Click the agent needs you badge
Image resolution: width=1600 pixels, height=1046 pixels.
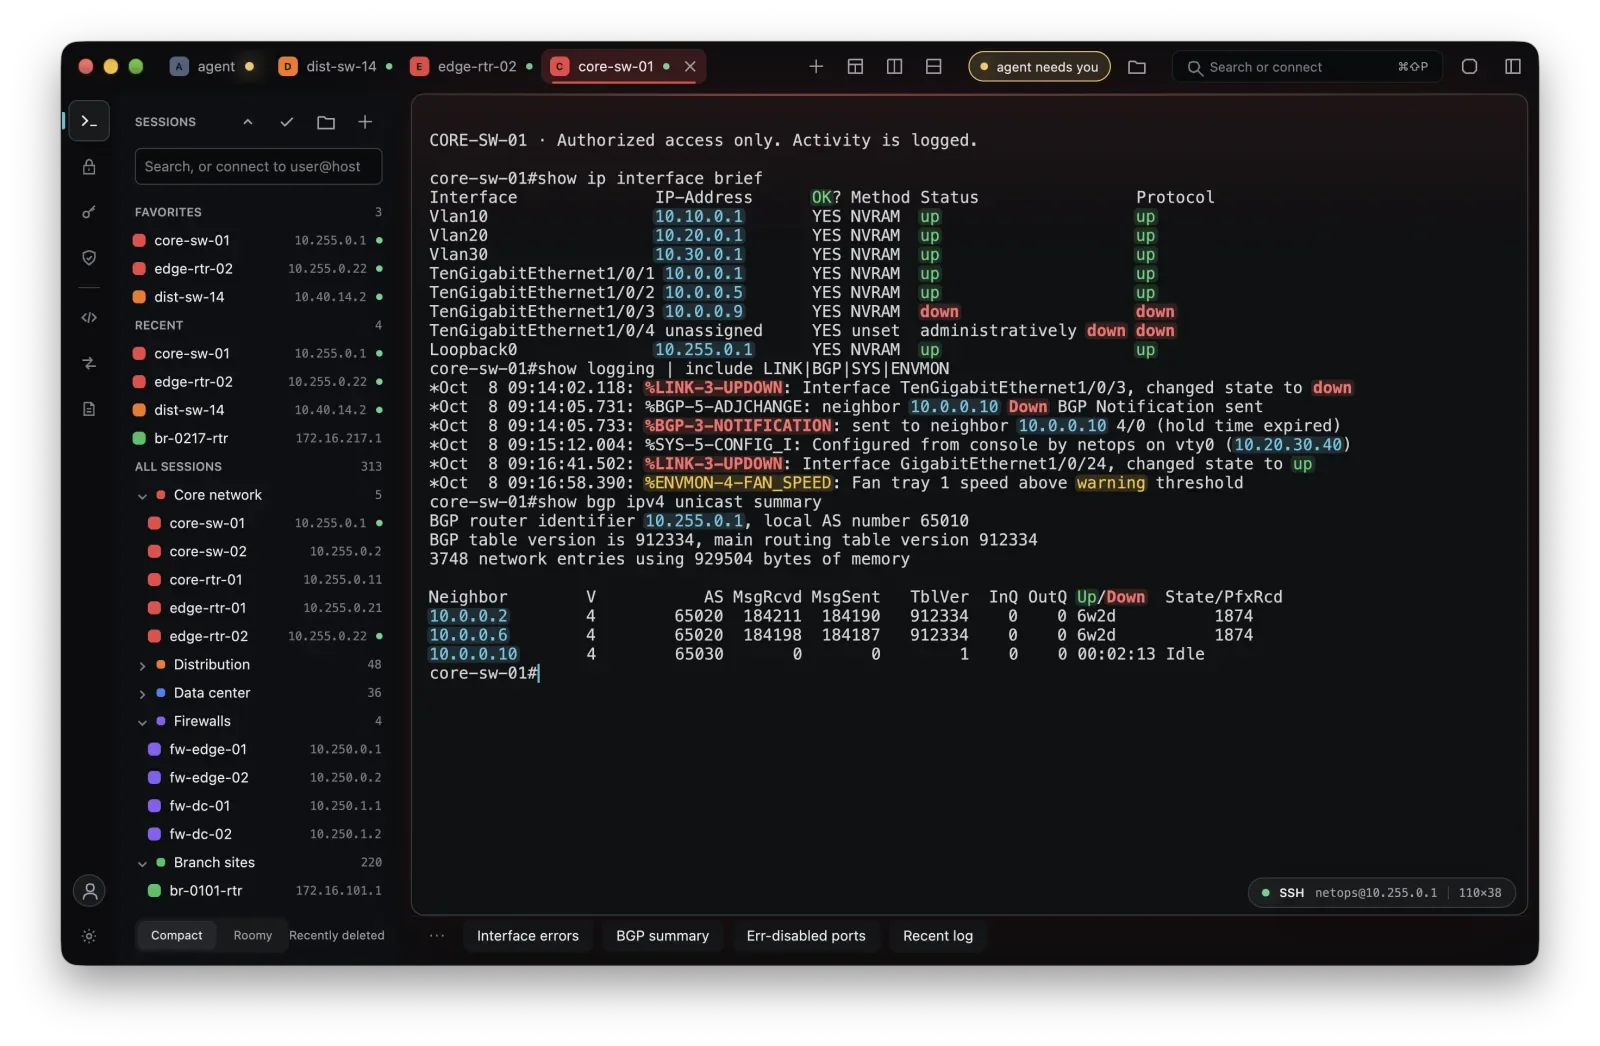point(1039,67)
